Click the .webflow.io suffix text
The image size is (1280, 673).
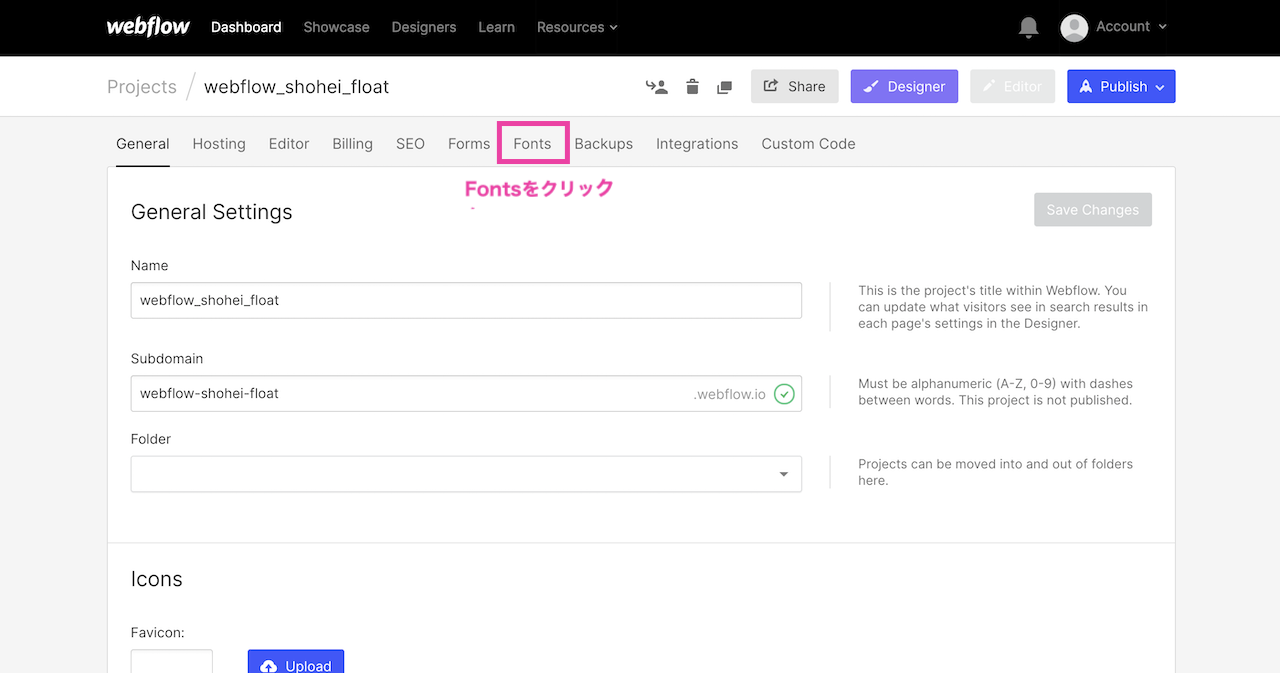click(x=730, y=394)
